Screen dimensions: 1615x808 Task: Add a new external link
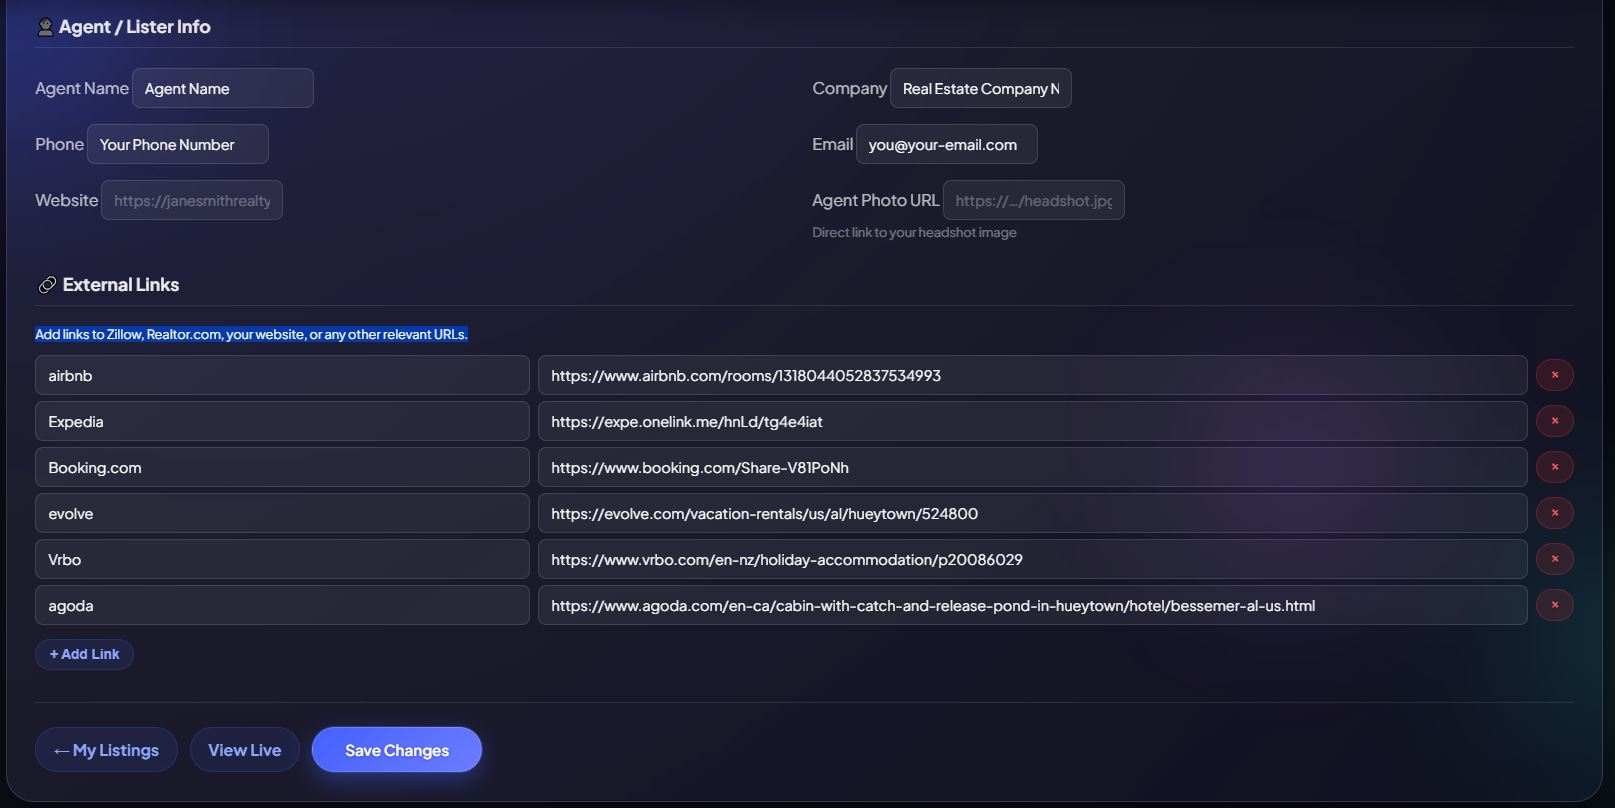[84, 654]
